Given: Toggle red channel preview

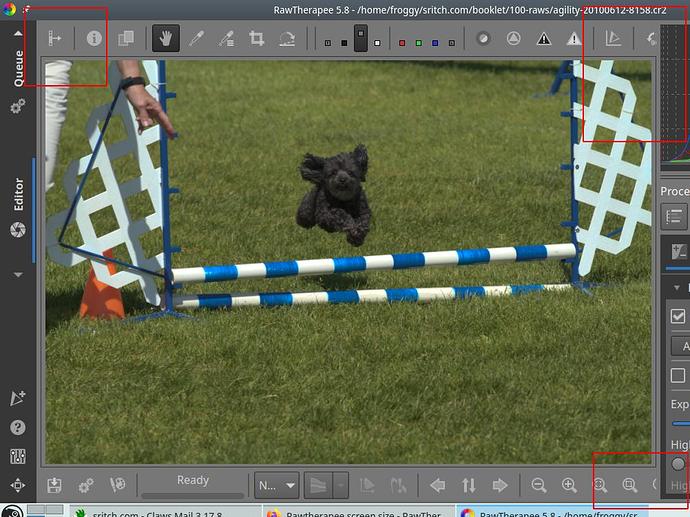Looking at the screenshot, I should click(402, 43).
